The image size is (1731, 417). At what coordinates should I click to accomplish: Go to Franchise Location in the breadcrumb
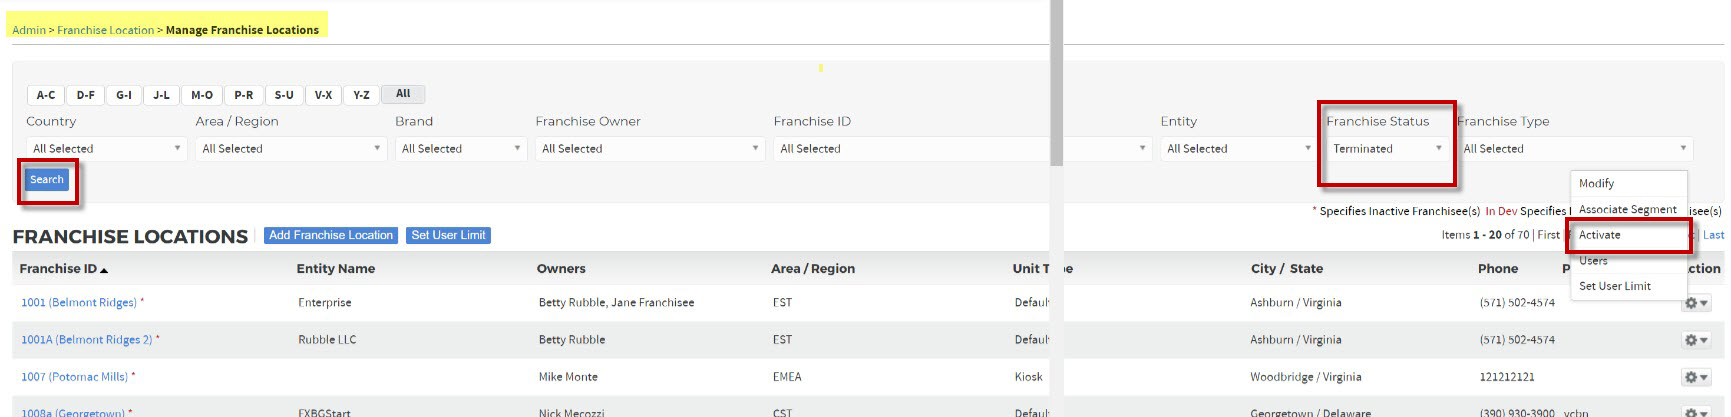[105, 30]
